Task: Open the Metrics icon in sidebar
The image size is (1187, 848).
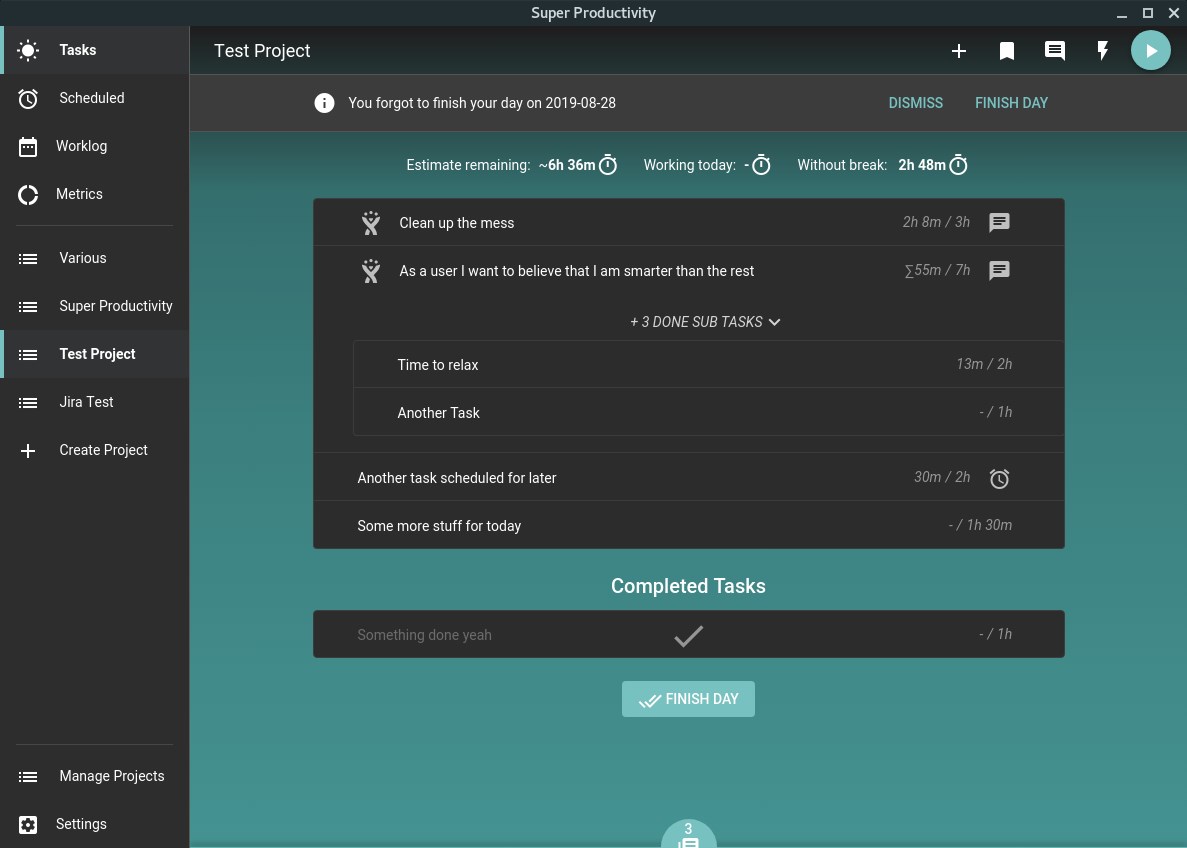Action: (x=28, y=194)
